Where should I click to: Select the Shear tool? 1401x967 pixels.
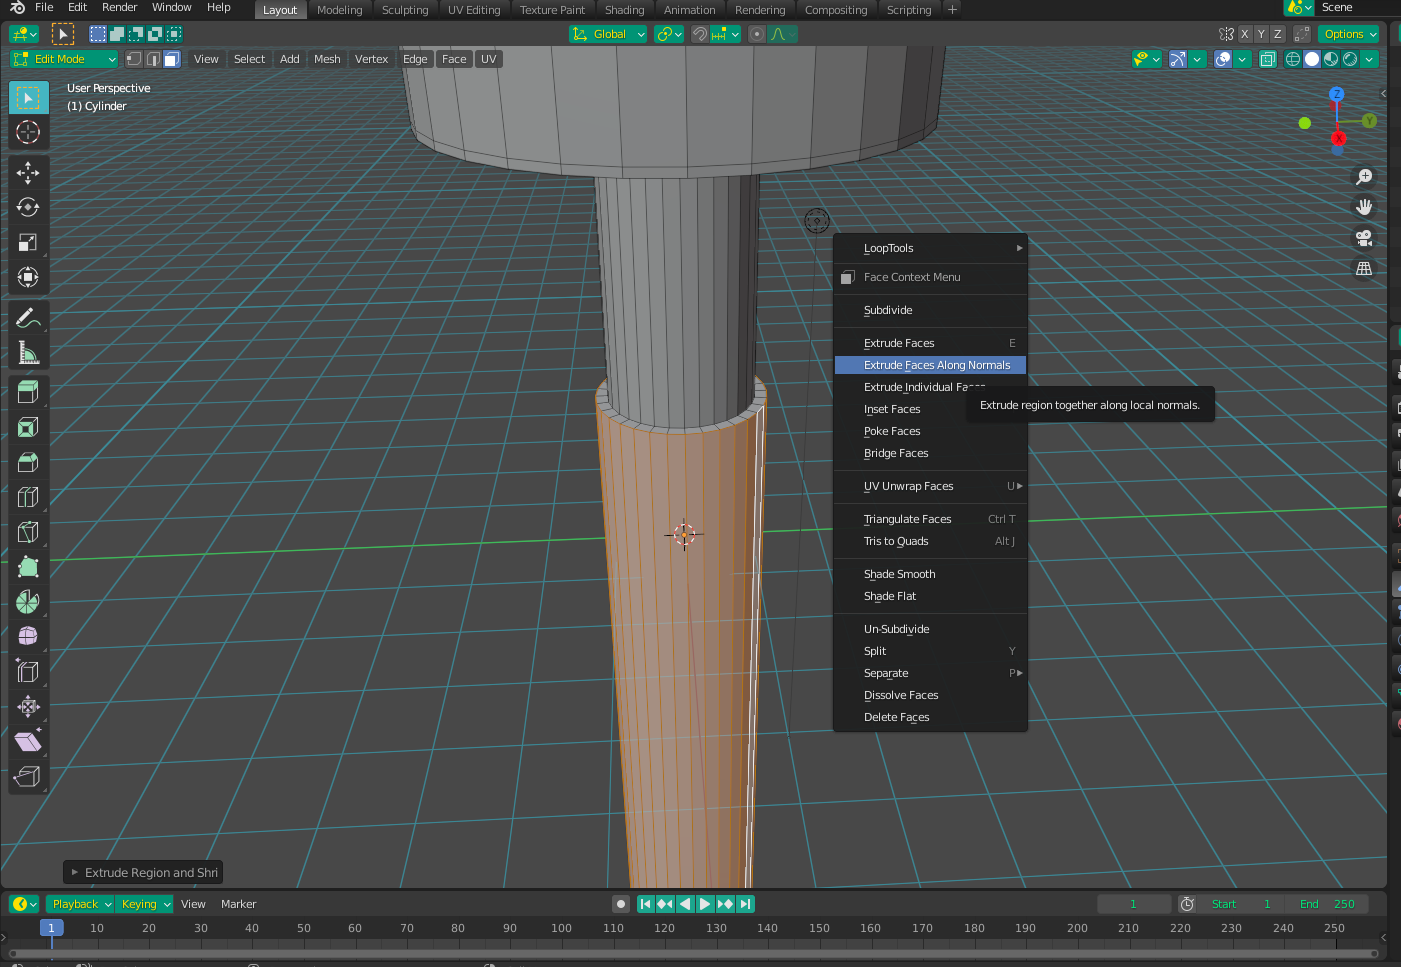pos(28,741)
